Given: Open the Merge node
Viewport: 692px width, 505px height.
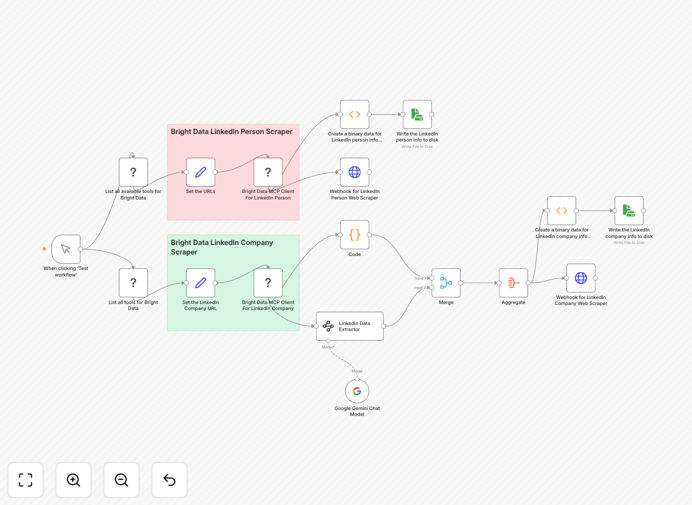Looking at the screenshot, I should (446, 283).
